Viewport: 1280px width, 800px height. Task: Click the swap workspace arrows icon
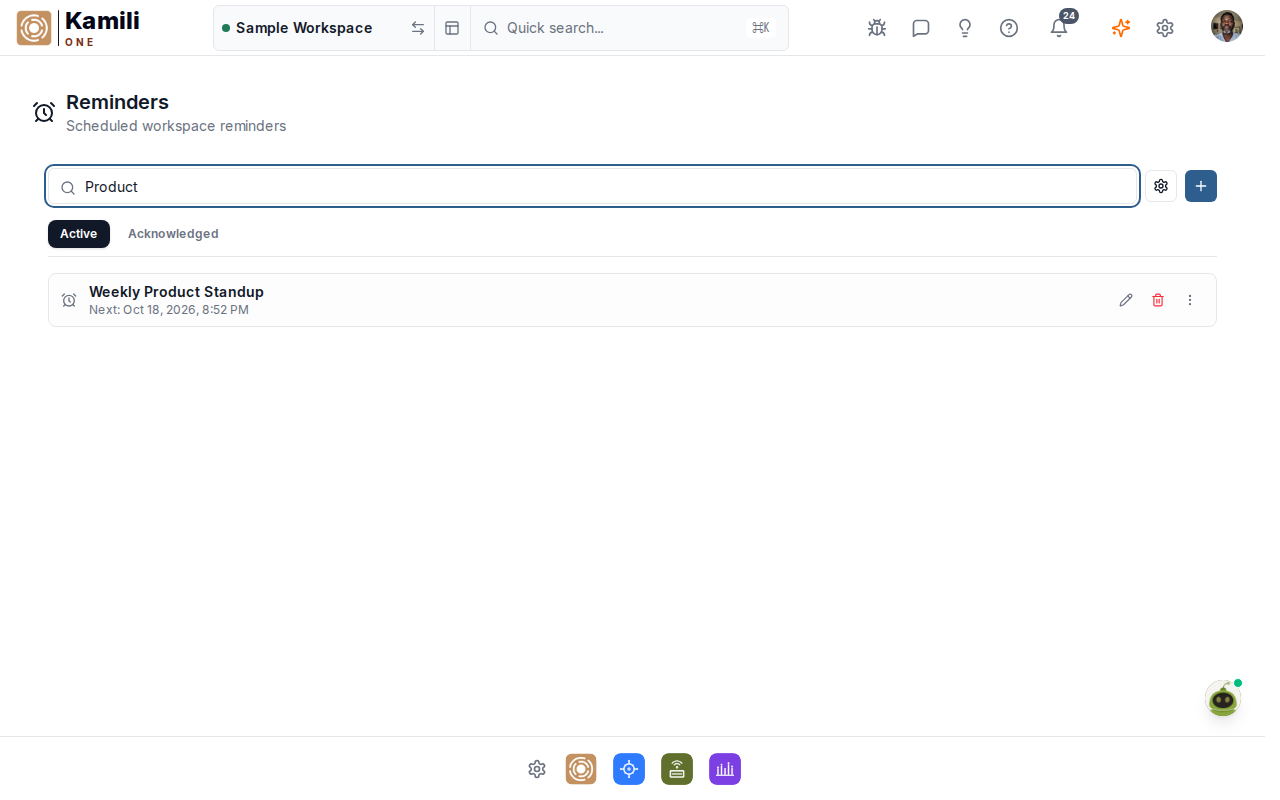(x=418, y=28)
